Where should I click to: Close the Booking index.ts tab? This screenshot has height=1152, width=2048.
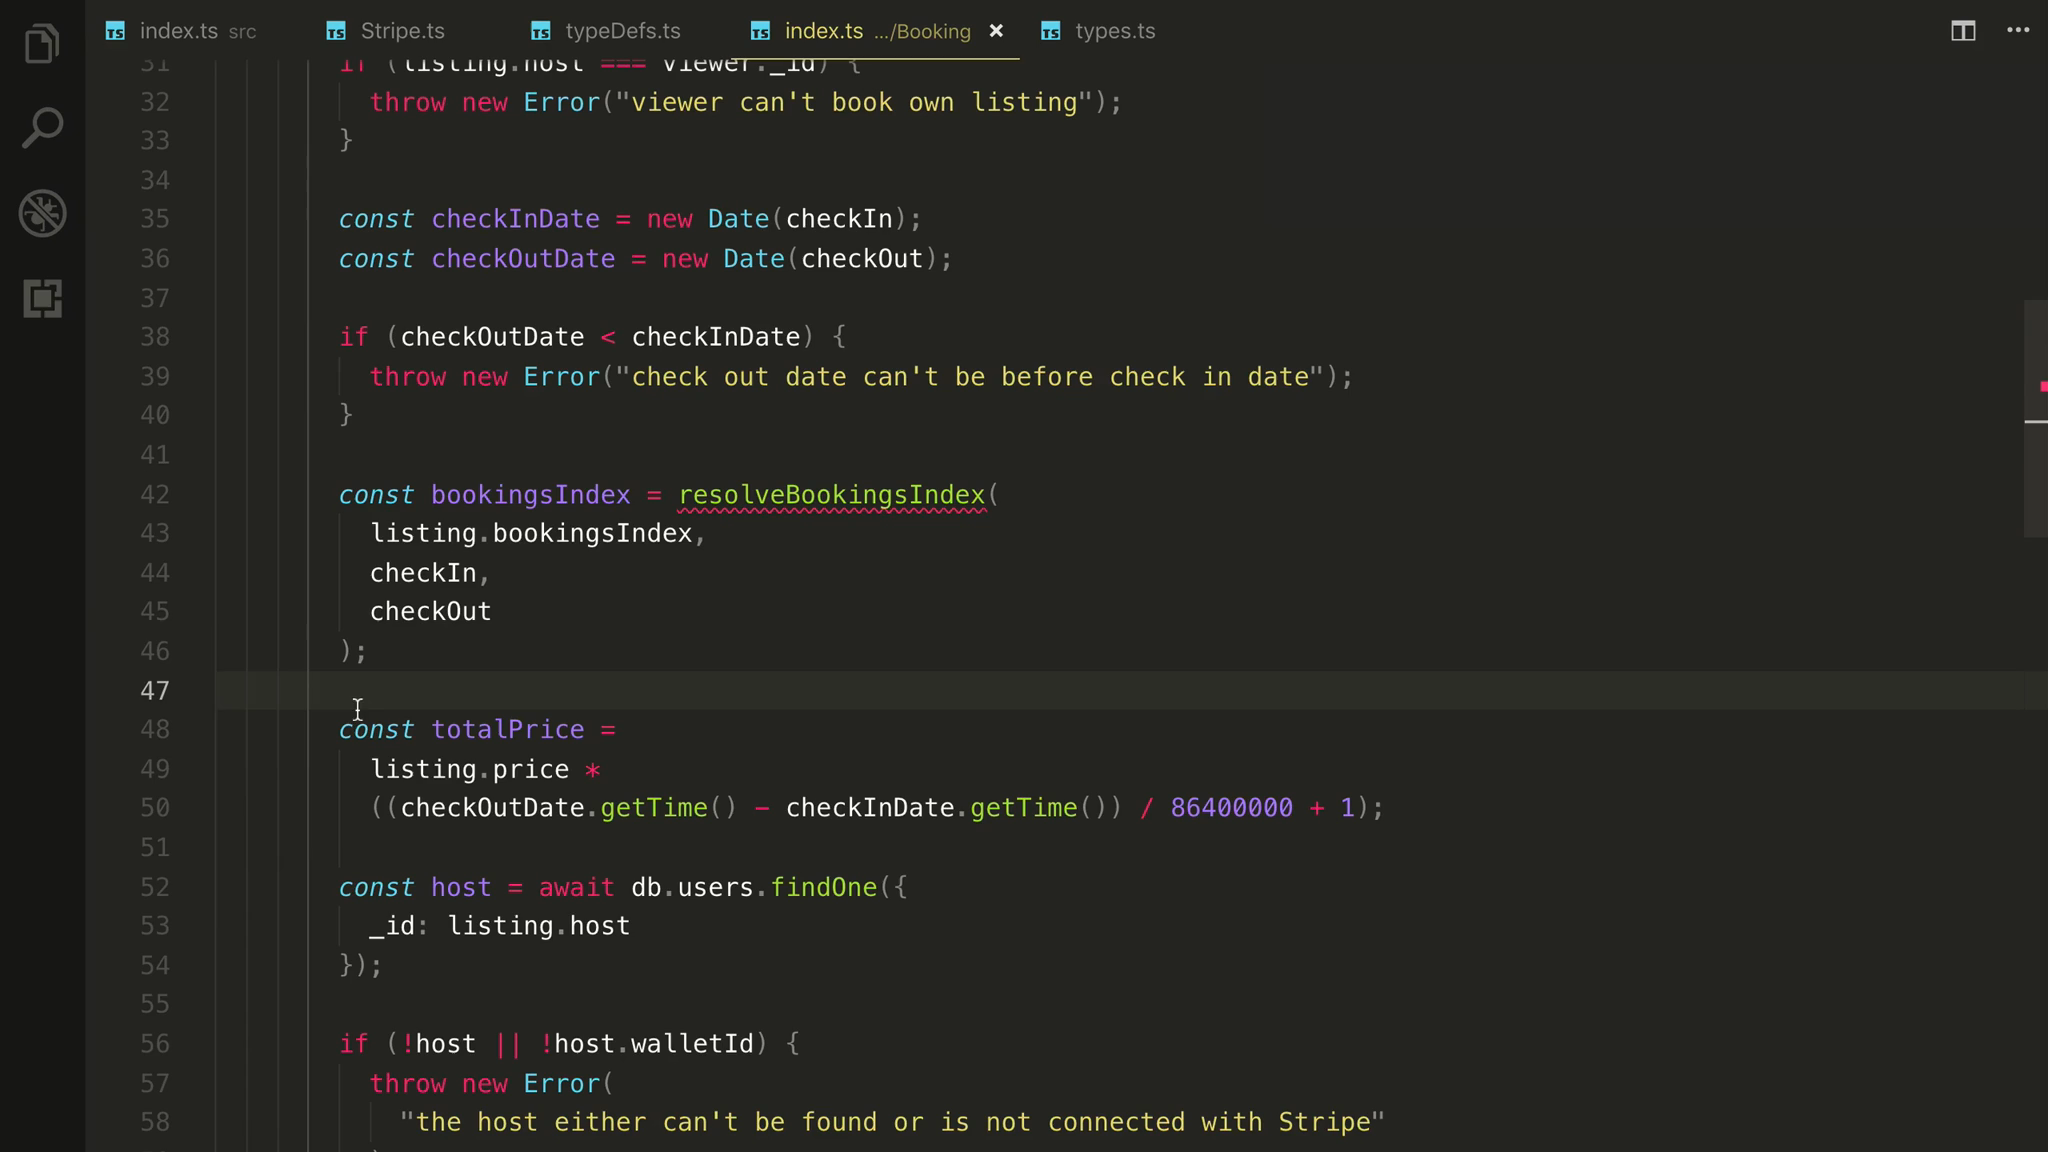point(996,31)
